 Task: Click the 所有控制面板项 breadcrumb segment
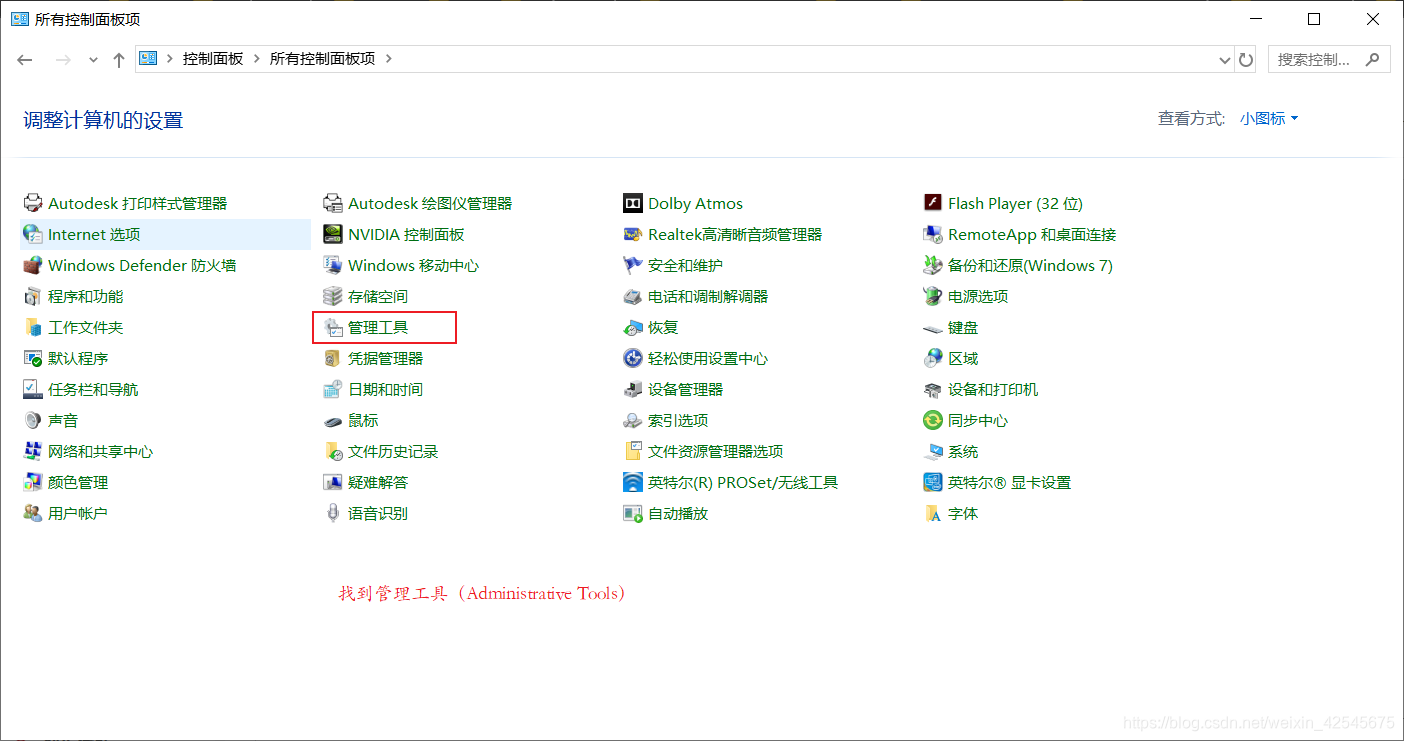323,59
